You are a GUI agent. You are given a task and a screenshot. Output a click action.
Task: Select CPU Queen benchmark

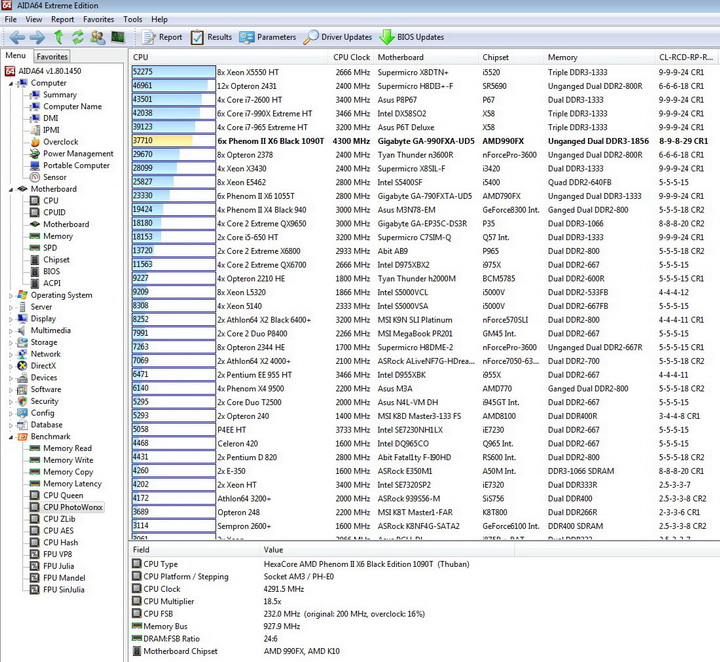63,495
